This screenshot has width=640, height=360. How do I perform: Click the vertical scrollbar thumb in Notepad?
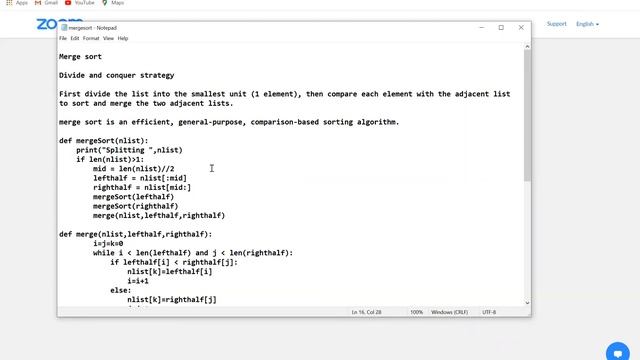(527, 116)
